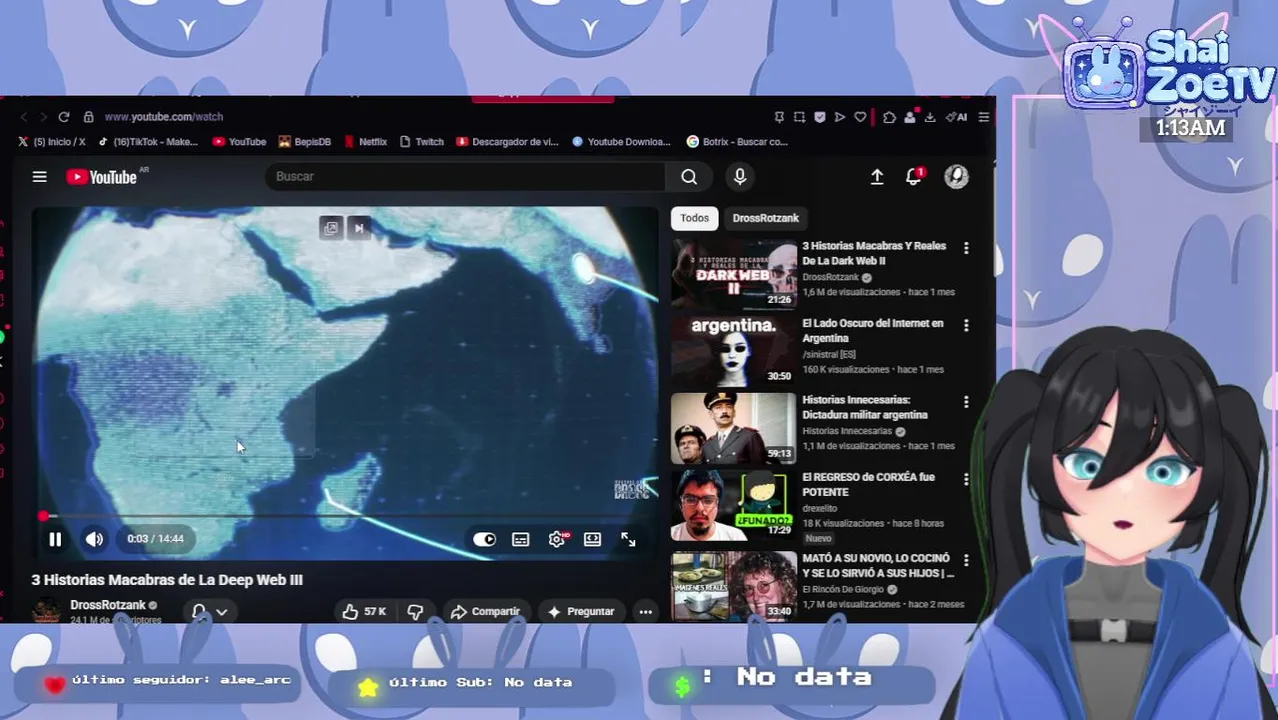Toggle subtitles/captions in the player

521,539
